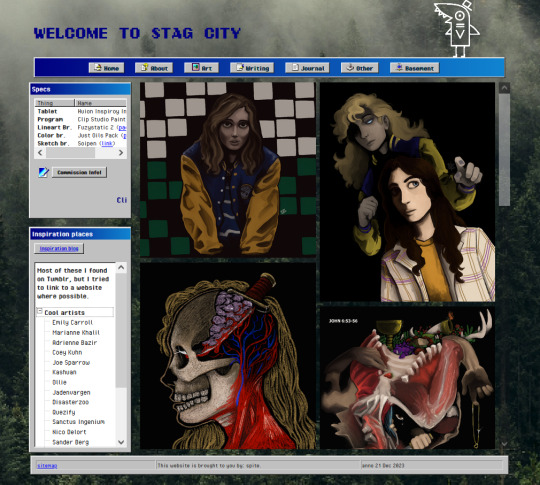Open the varsity jacket checkerboard portrait artwork
This screenshot has width=540, height=485.
point(228,169)
